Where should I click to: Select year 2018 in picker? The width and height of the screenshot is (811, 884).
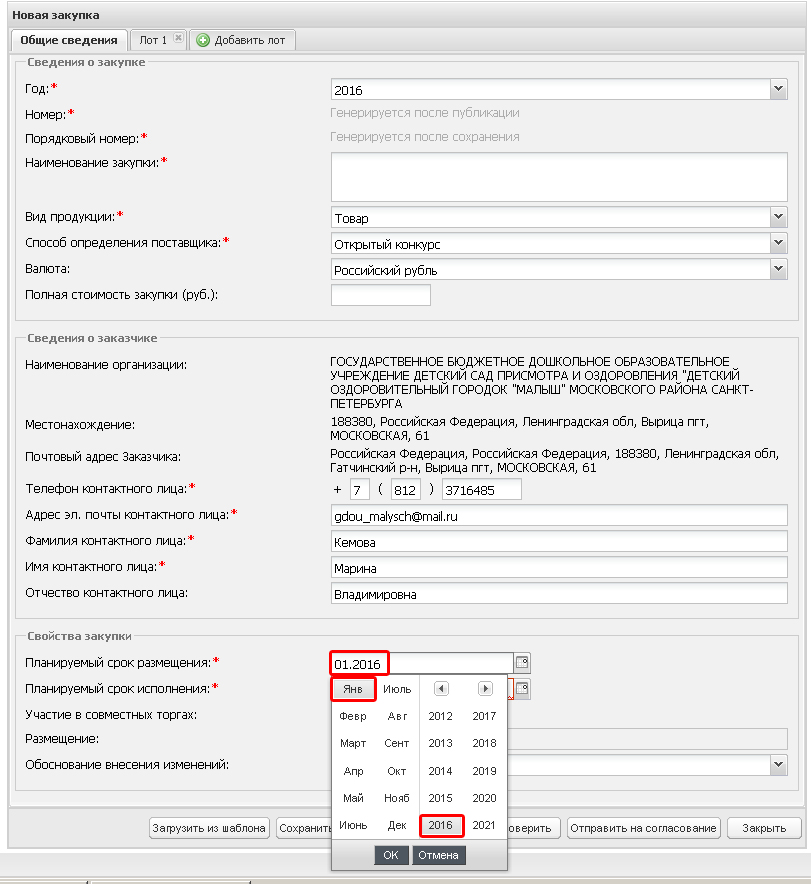pos(484,743)
